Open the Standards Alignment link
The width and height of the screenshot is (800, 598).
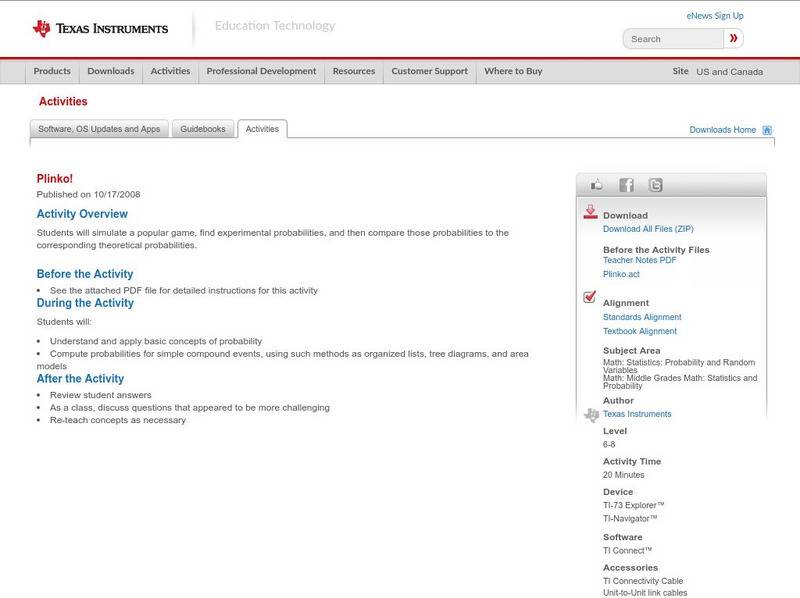641,317
